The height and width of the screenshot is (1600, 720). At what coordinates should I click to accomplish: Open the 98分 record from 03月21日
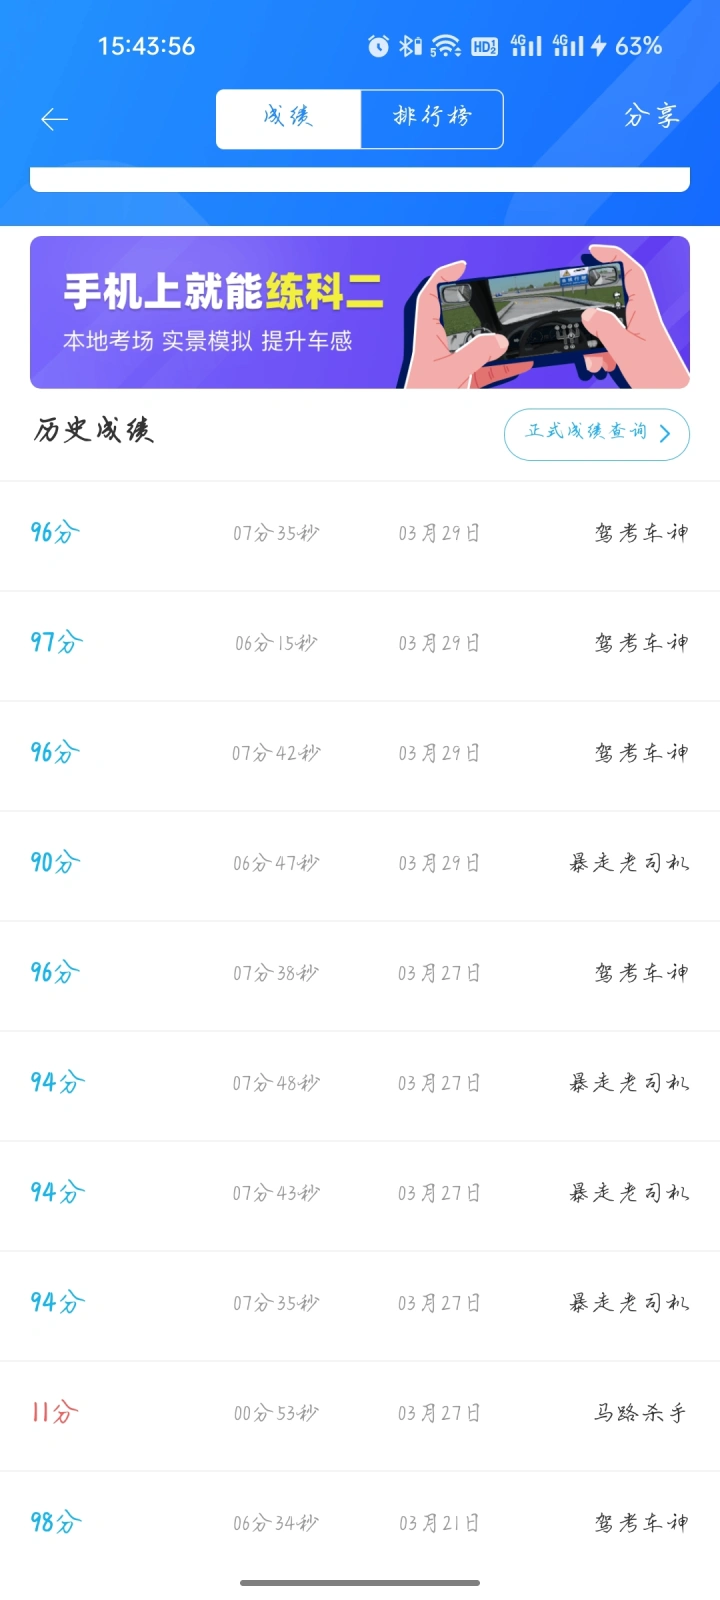click(360, 1524)
